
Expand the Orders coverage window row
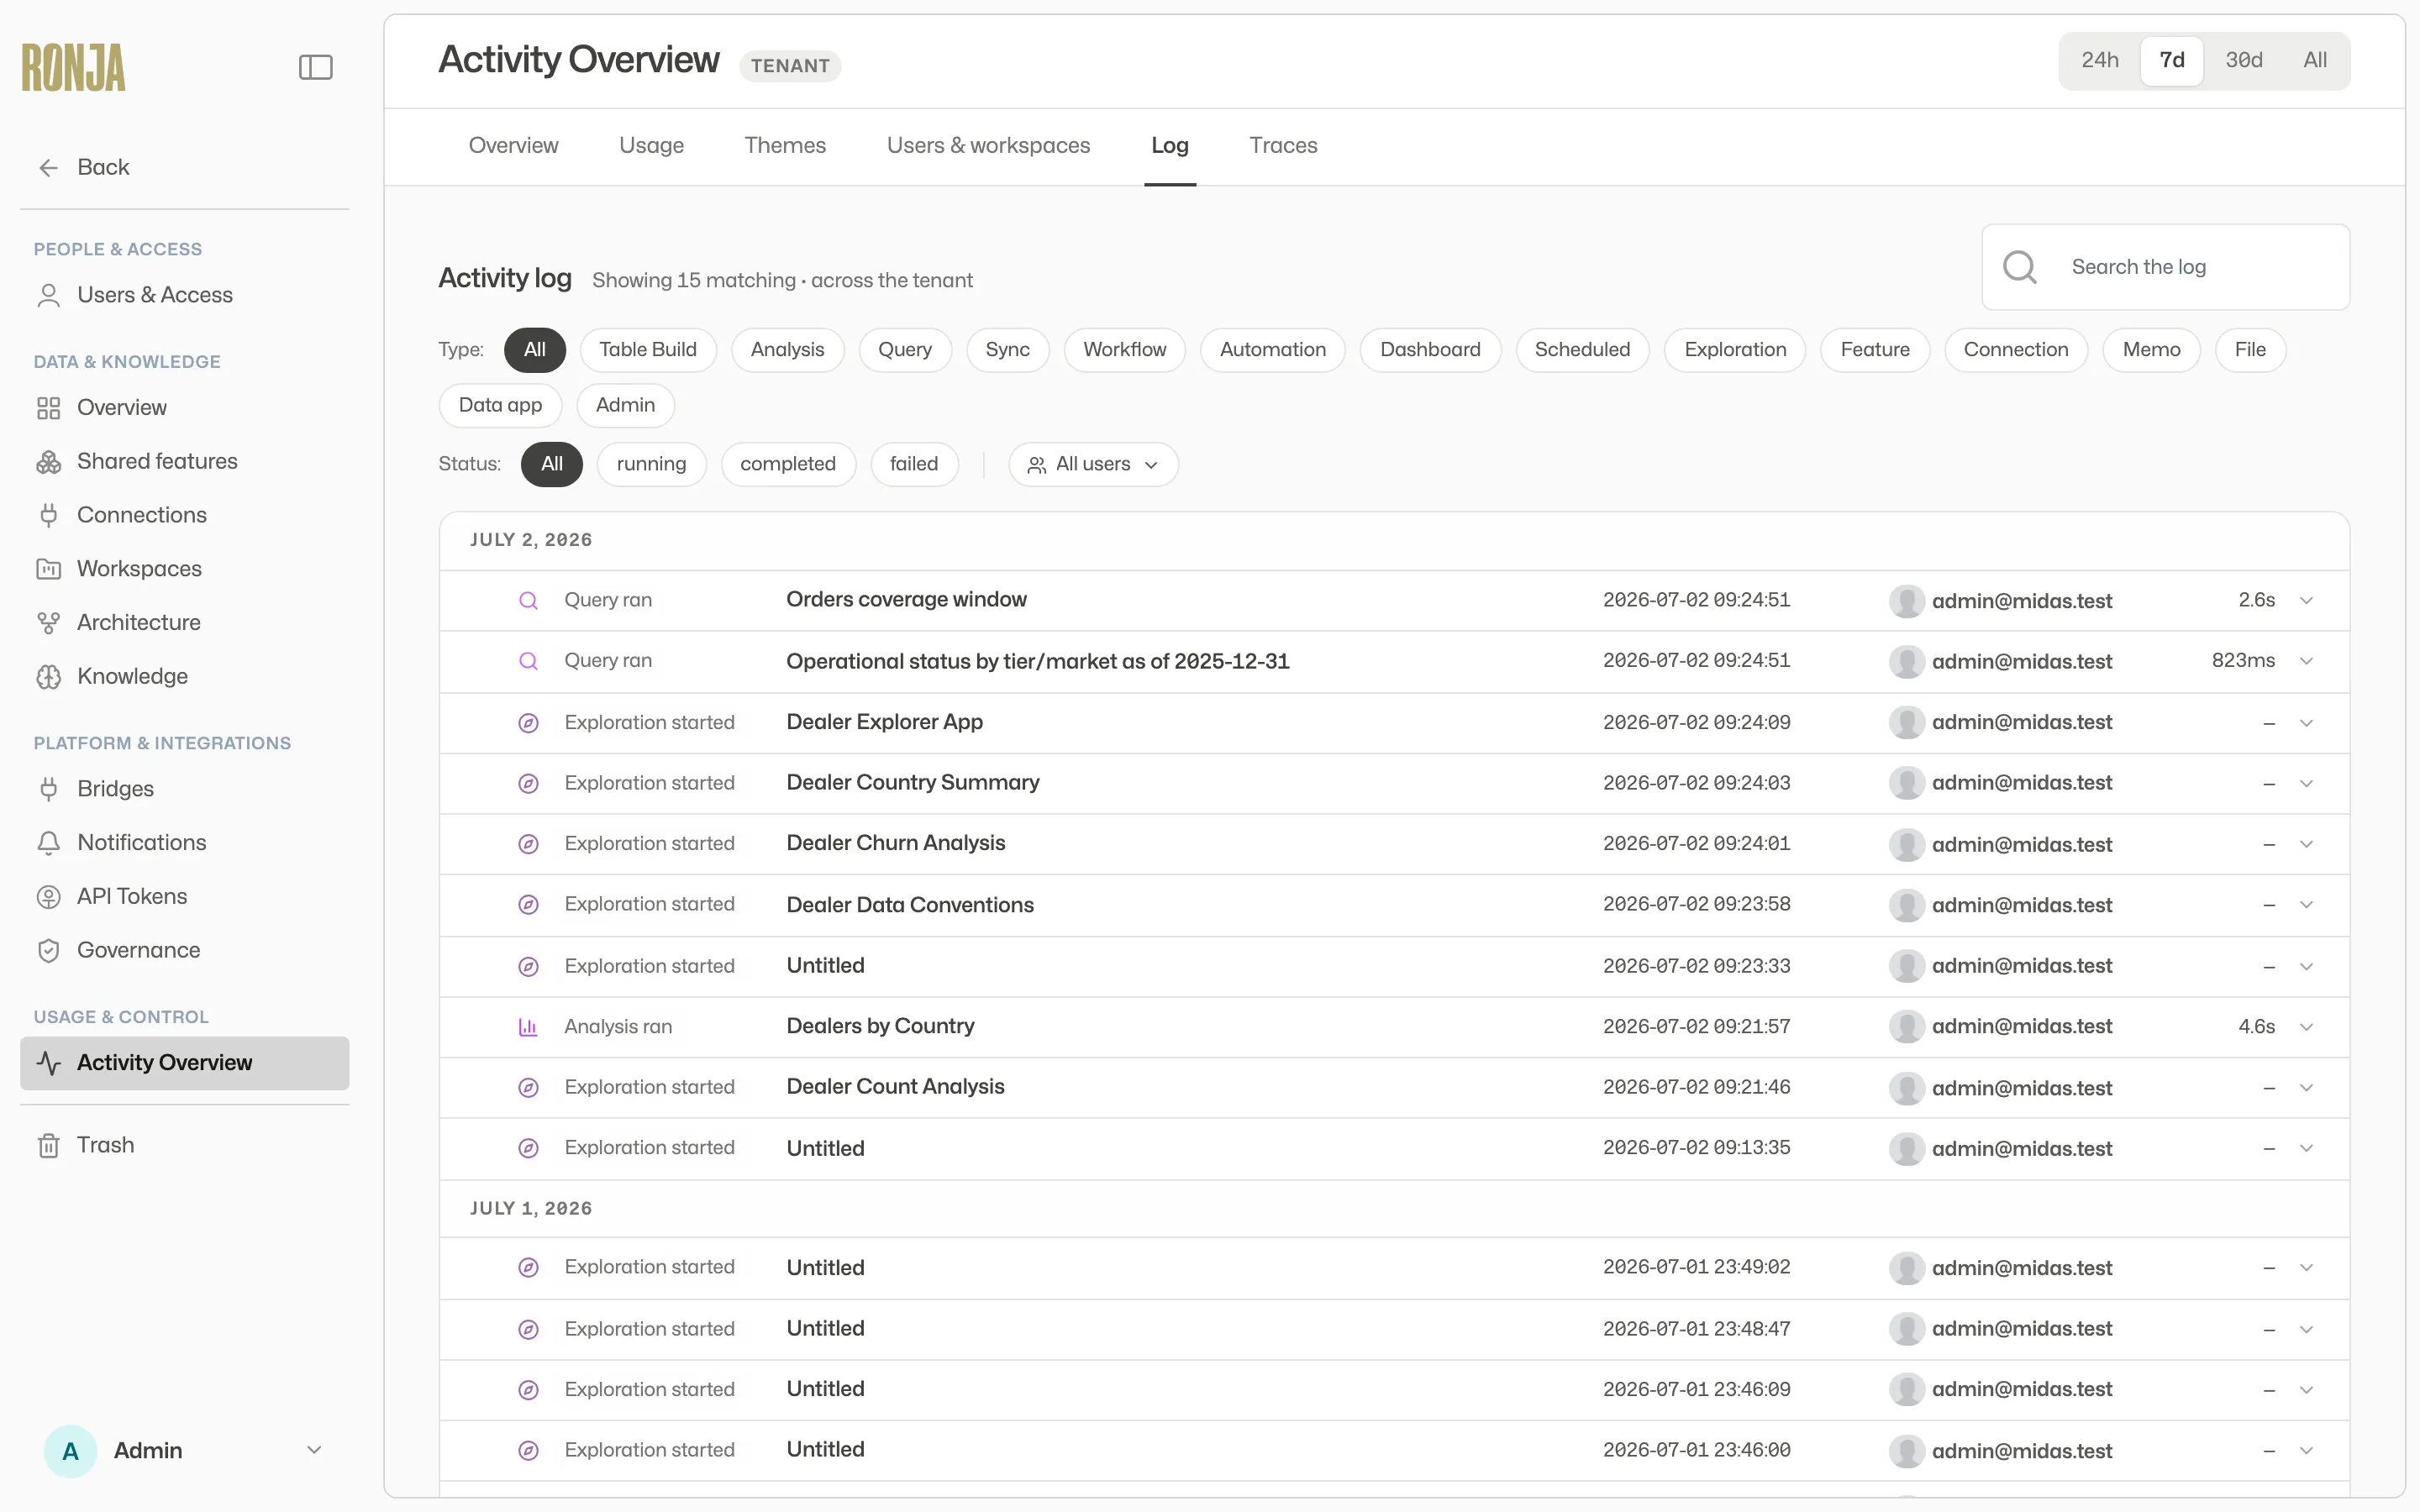pos(2306,600)
